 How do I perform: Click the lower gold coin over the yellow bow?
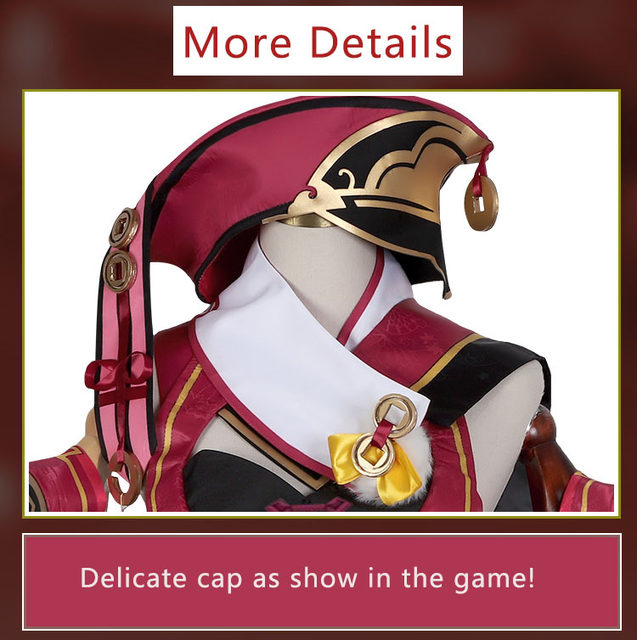(x=373, y=456)
